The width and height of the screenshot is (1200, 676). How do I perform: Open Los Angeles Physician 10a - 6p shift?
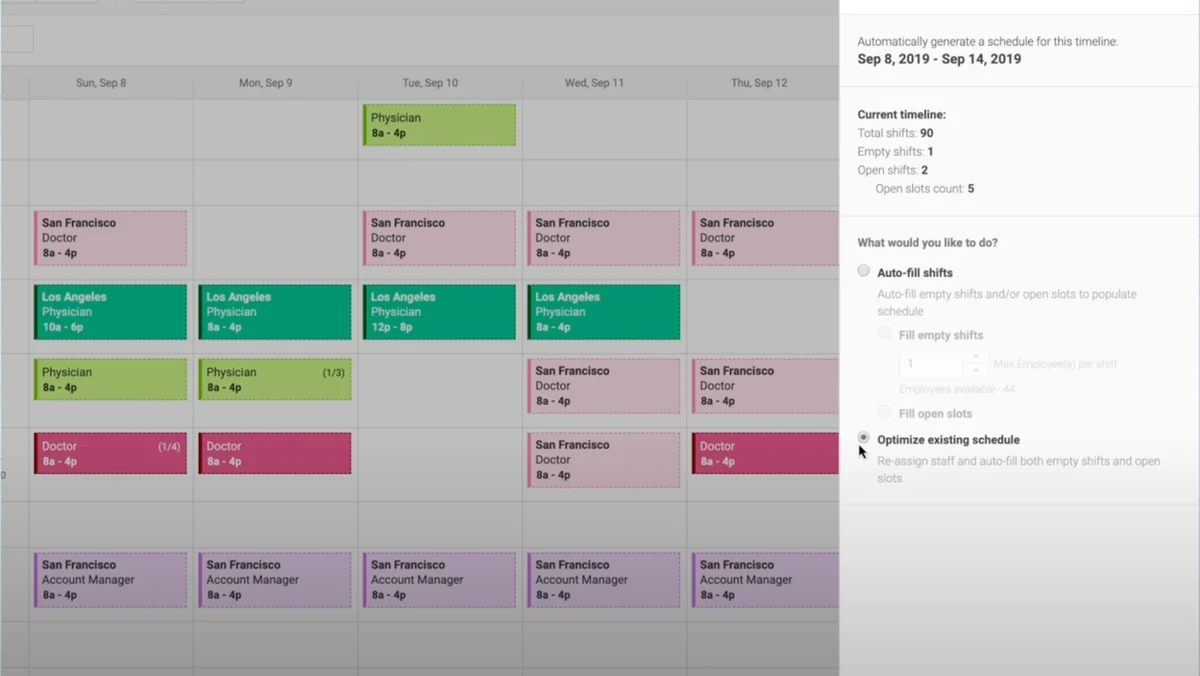click(x=110, y=312)
